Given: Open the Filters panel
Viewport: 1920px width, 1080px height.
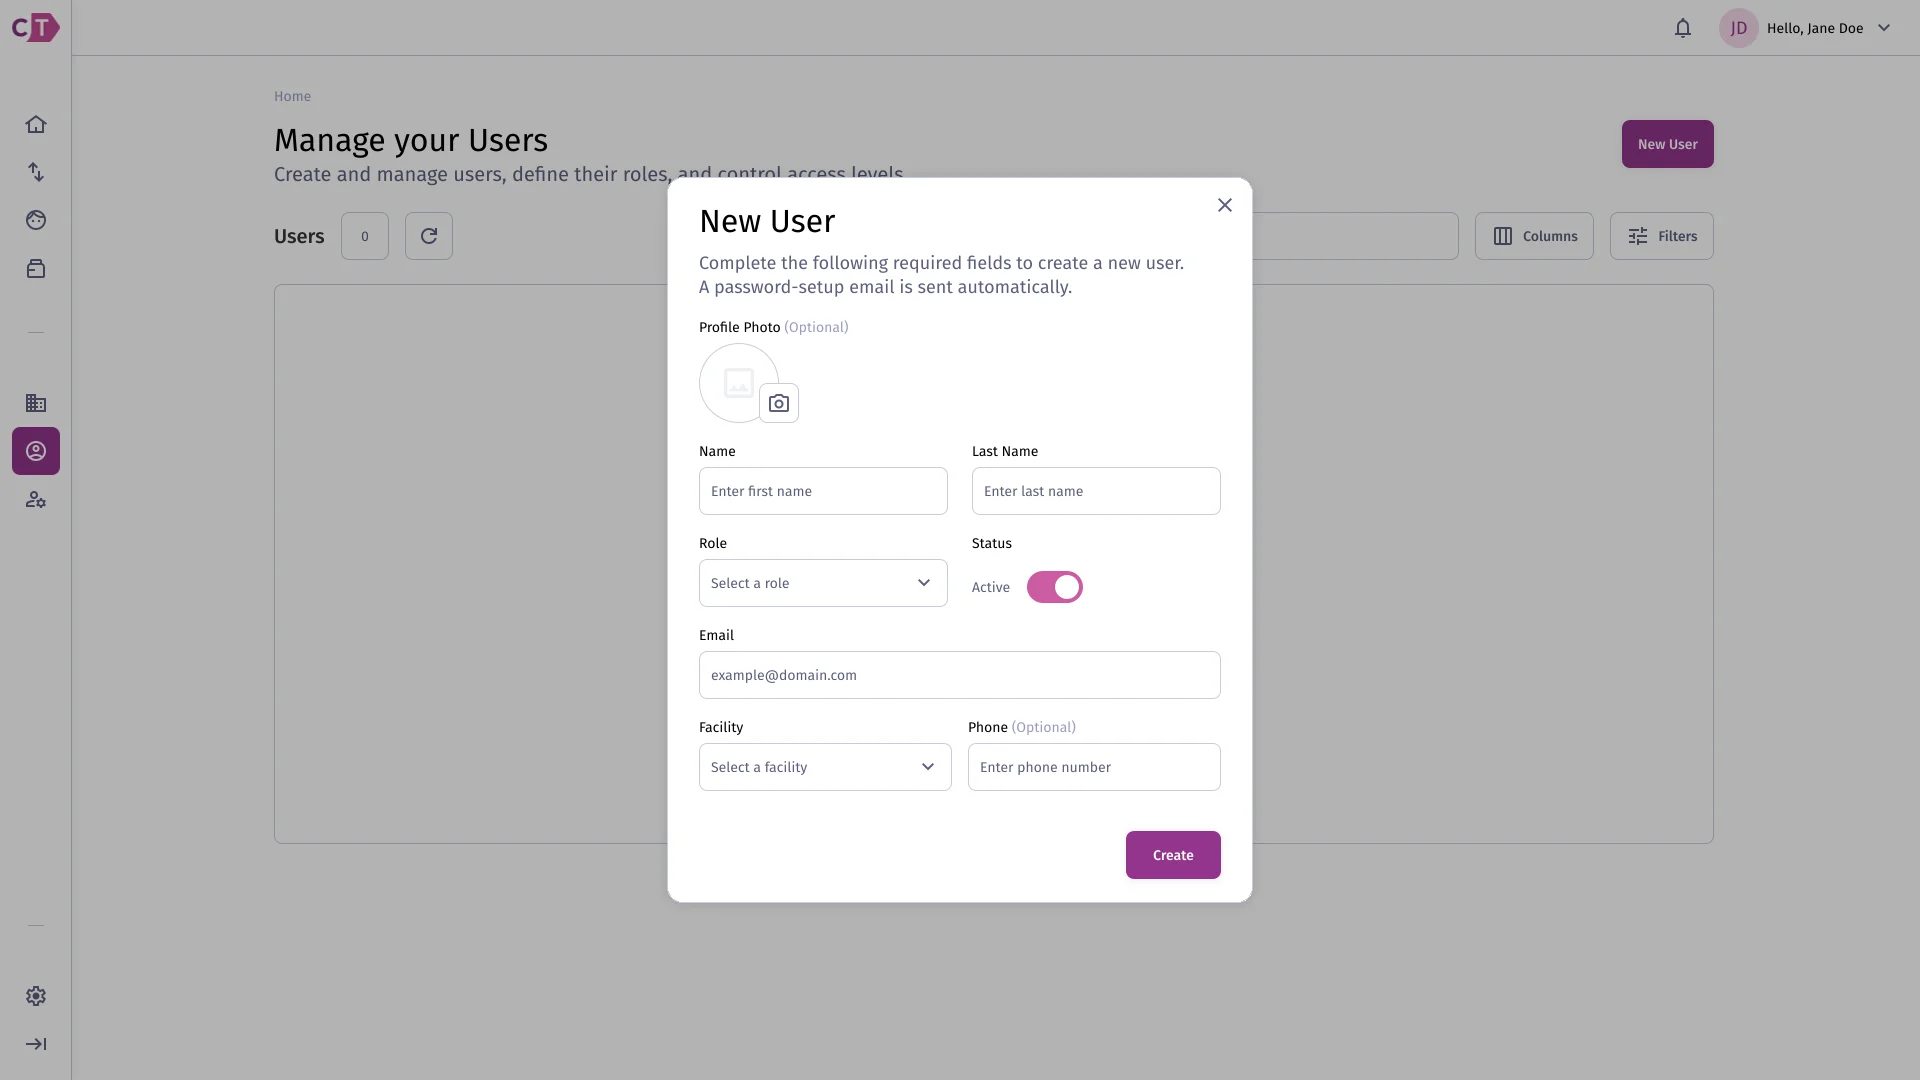Looking at the screenshot, I should click(x=1661, y=236).
